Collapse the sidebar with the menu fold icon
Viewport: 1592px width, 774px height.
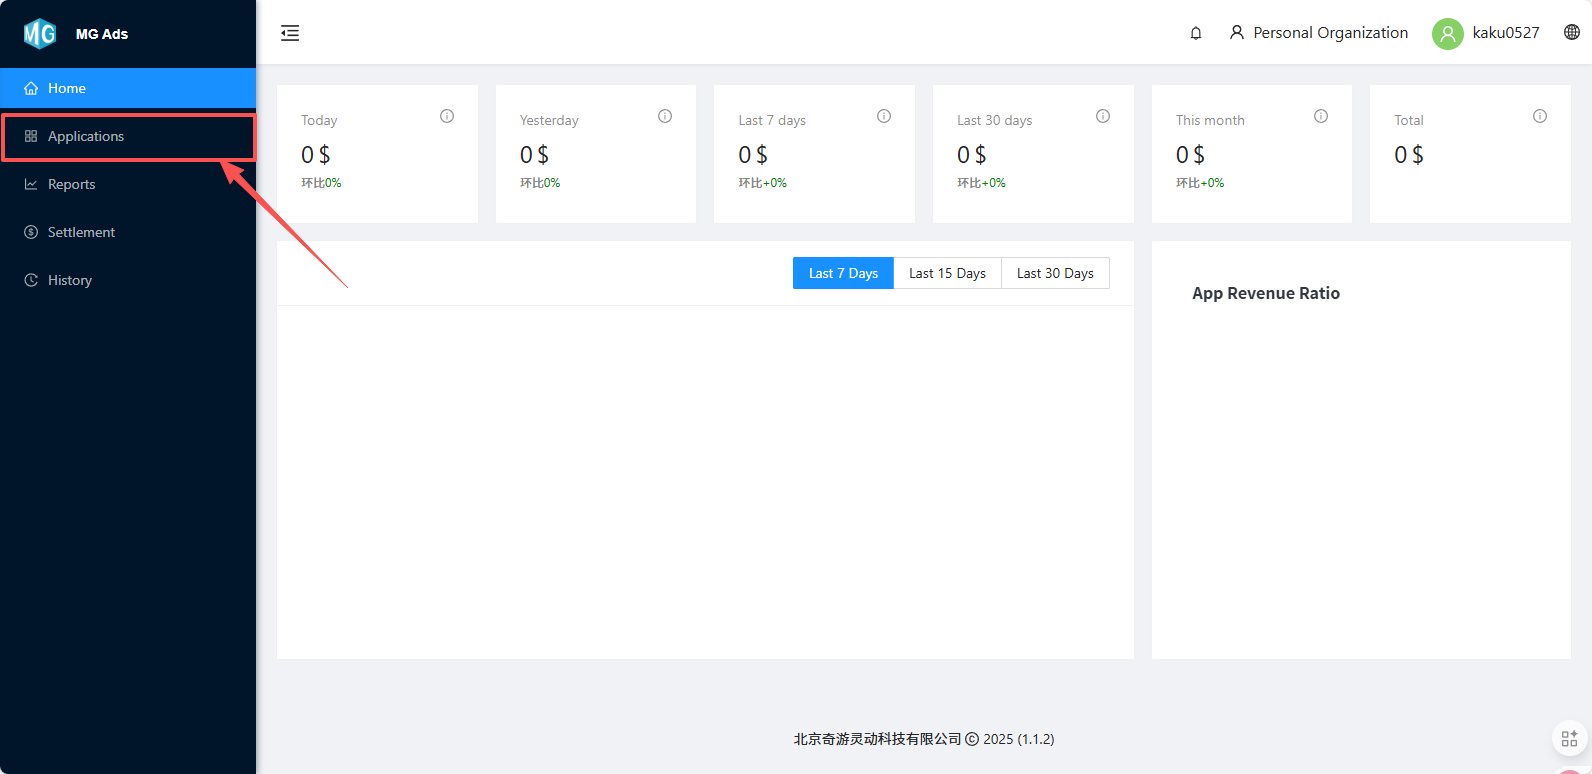(x=290, y=33)
